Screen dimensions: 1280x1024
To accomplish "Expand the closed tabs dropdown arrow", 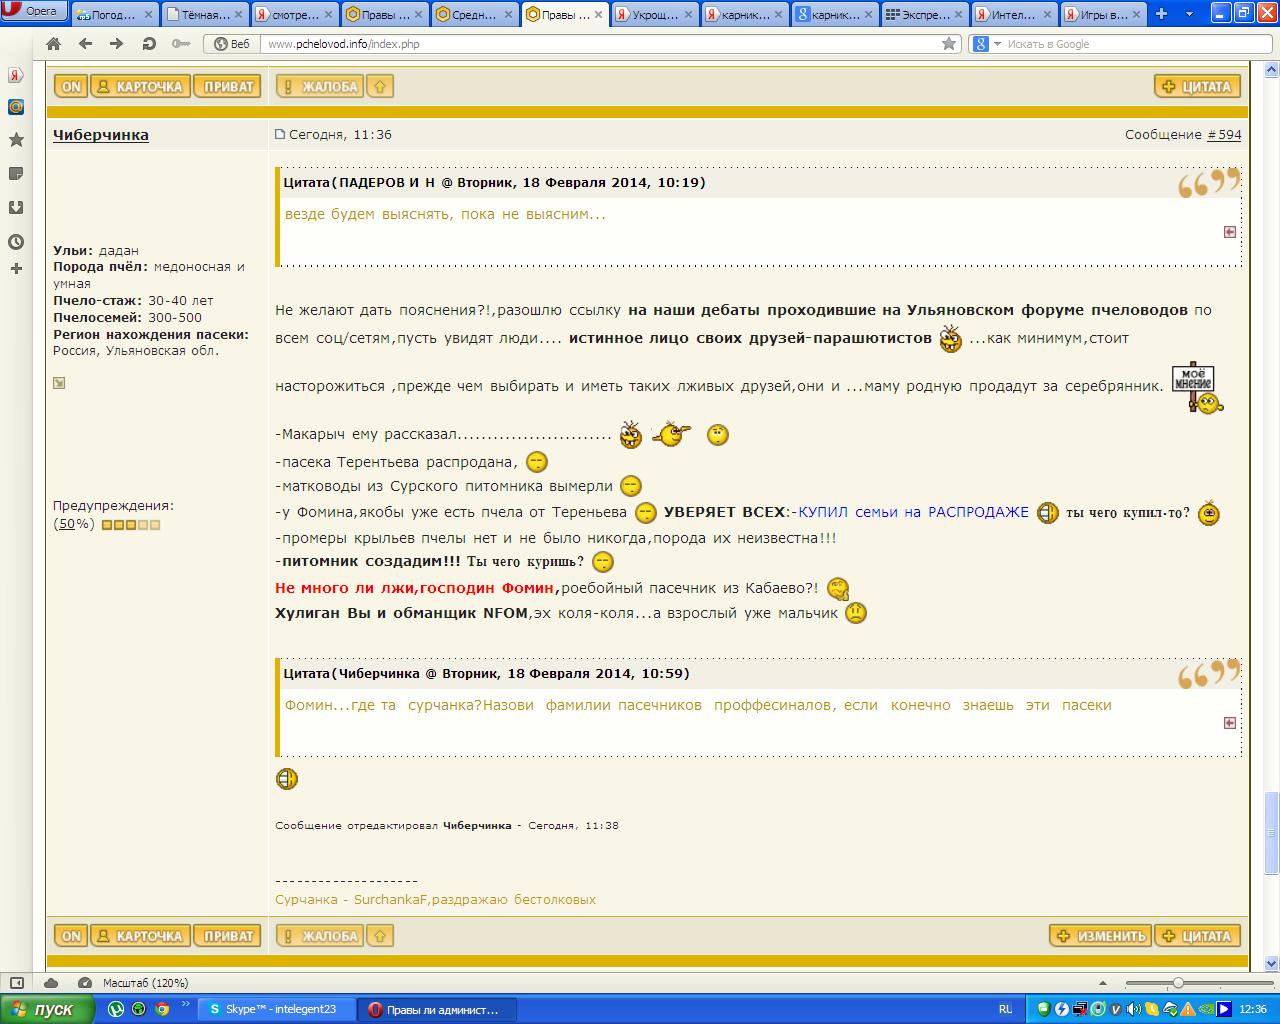I will (1190, 14).
